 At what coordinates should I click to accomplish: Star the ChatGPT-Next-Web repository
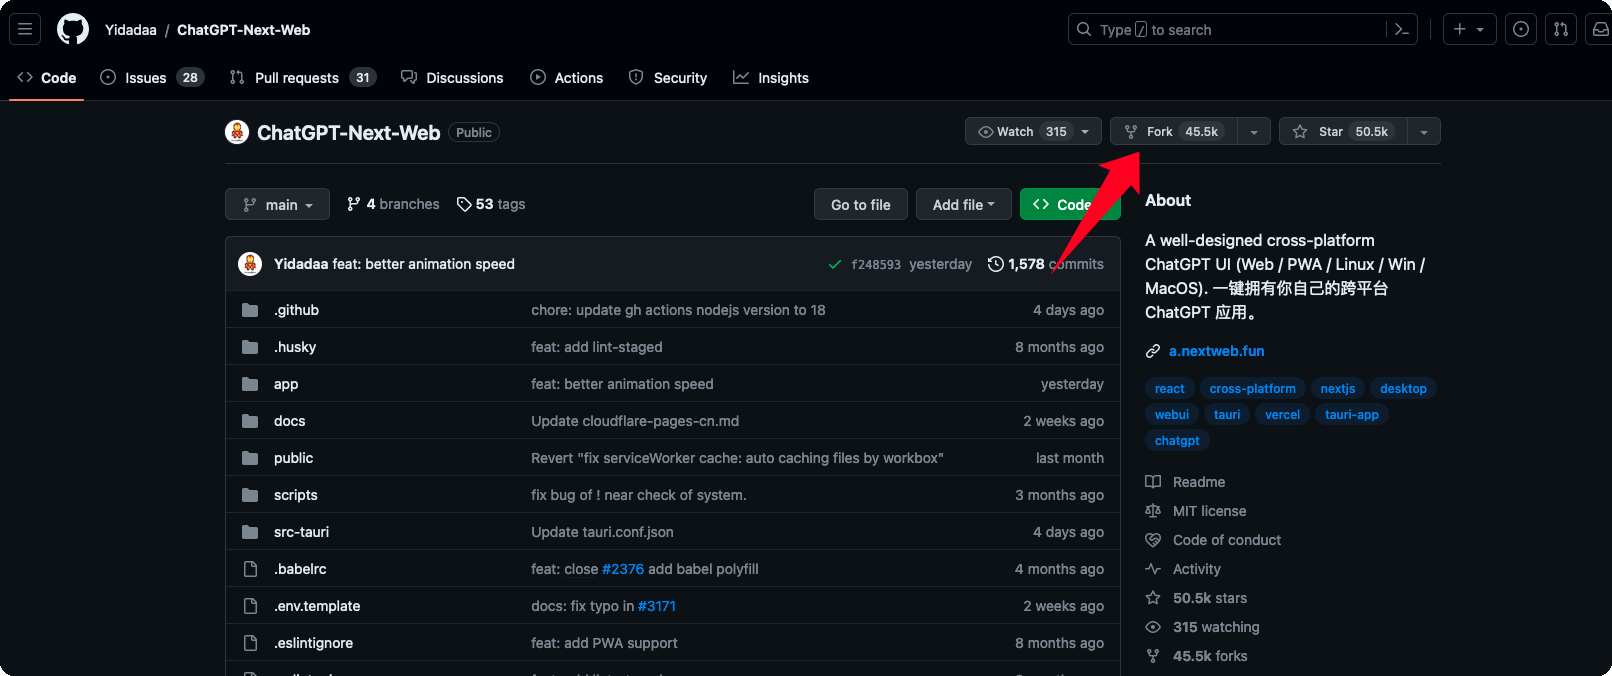tap(1343, 132)
